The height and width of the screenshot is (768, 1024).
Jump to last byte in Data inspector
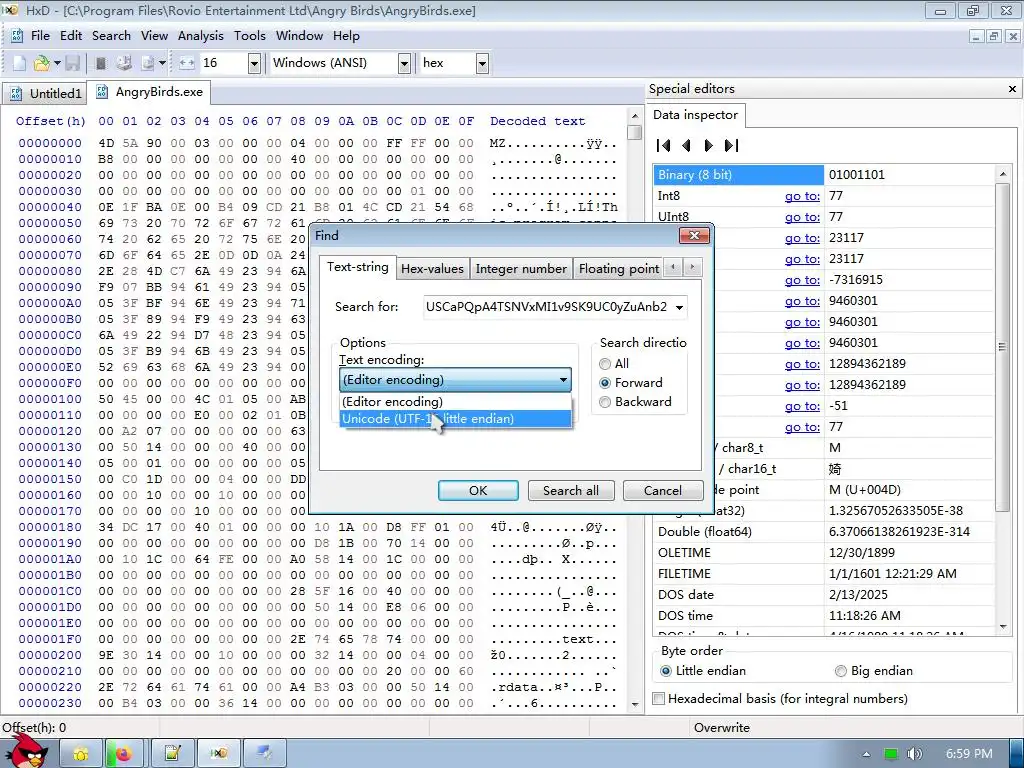point(731,145)
